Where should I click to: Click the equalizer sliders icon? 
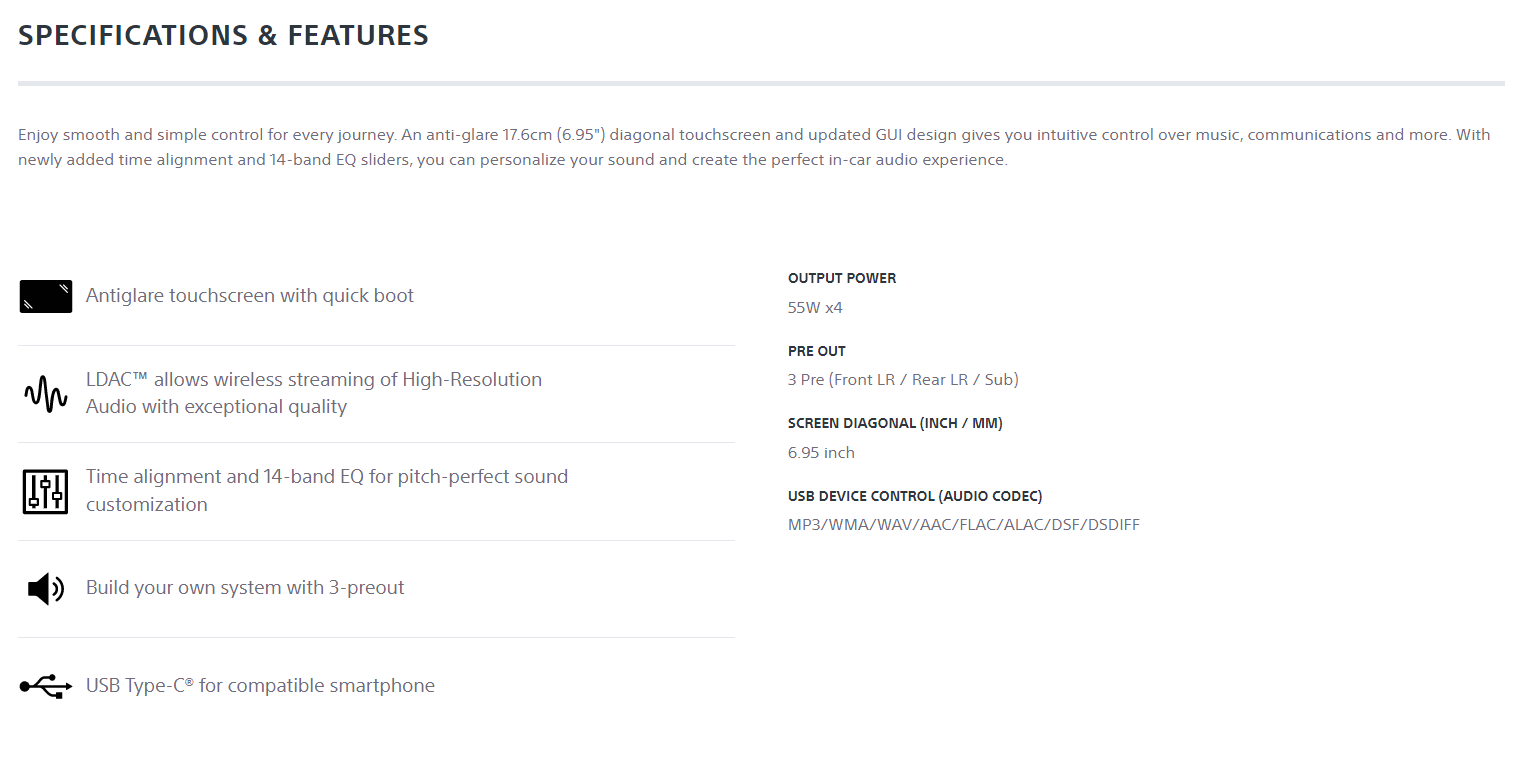[45, 491]
